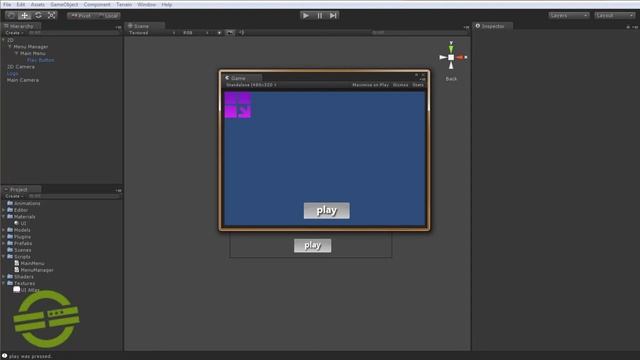Open the Assets menu
Viewport: 640px width, 360px height.
(38, 4)
